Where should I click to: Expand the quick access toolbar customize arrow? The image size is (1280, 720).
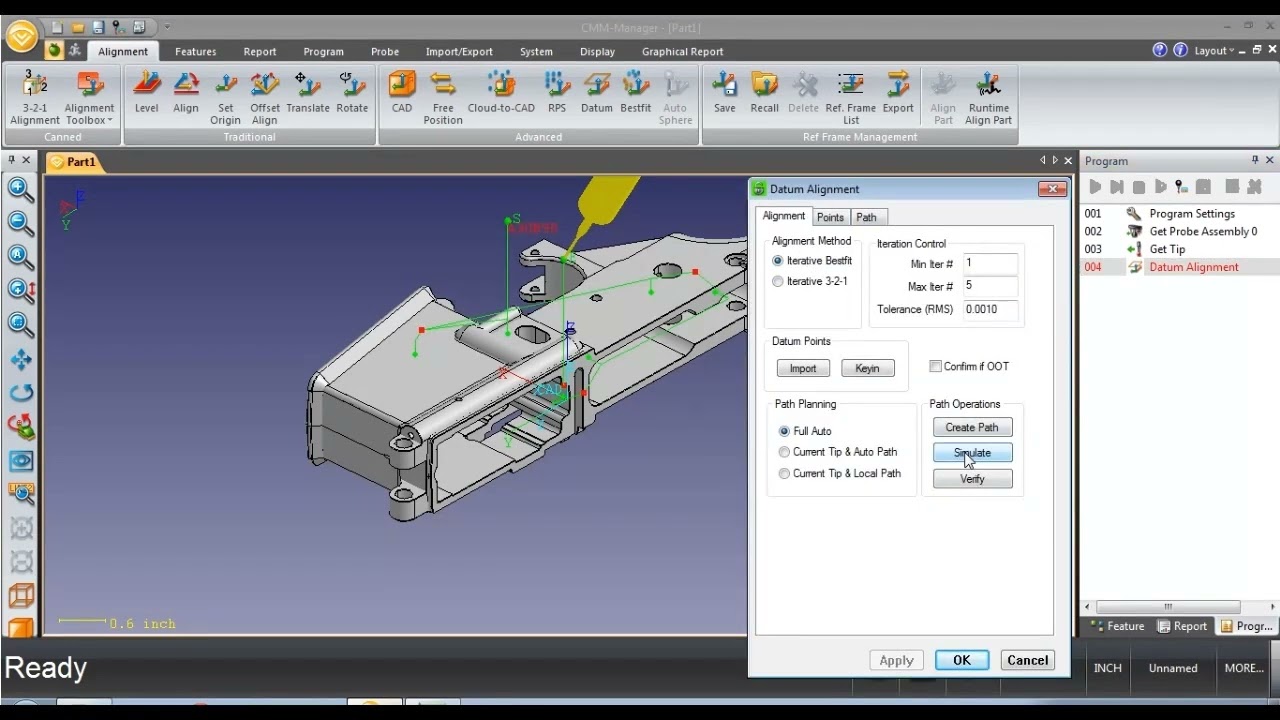click(x=167, y=27)
